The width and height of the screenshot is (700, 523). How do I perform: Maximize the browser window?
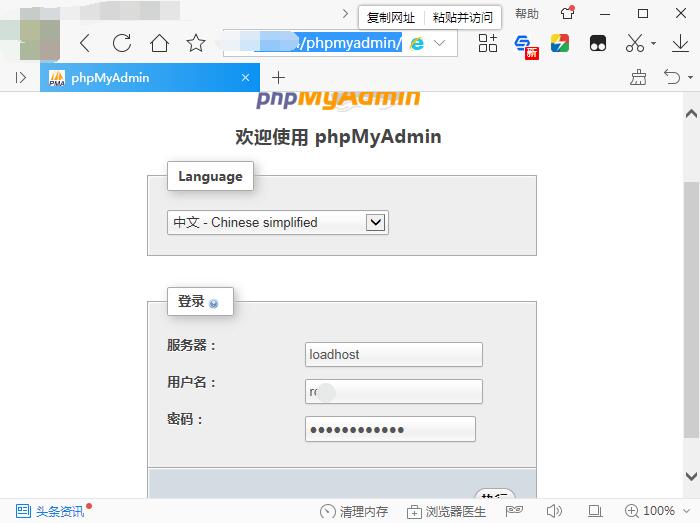point(643,14)
